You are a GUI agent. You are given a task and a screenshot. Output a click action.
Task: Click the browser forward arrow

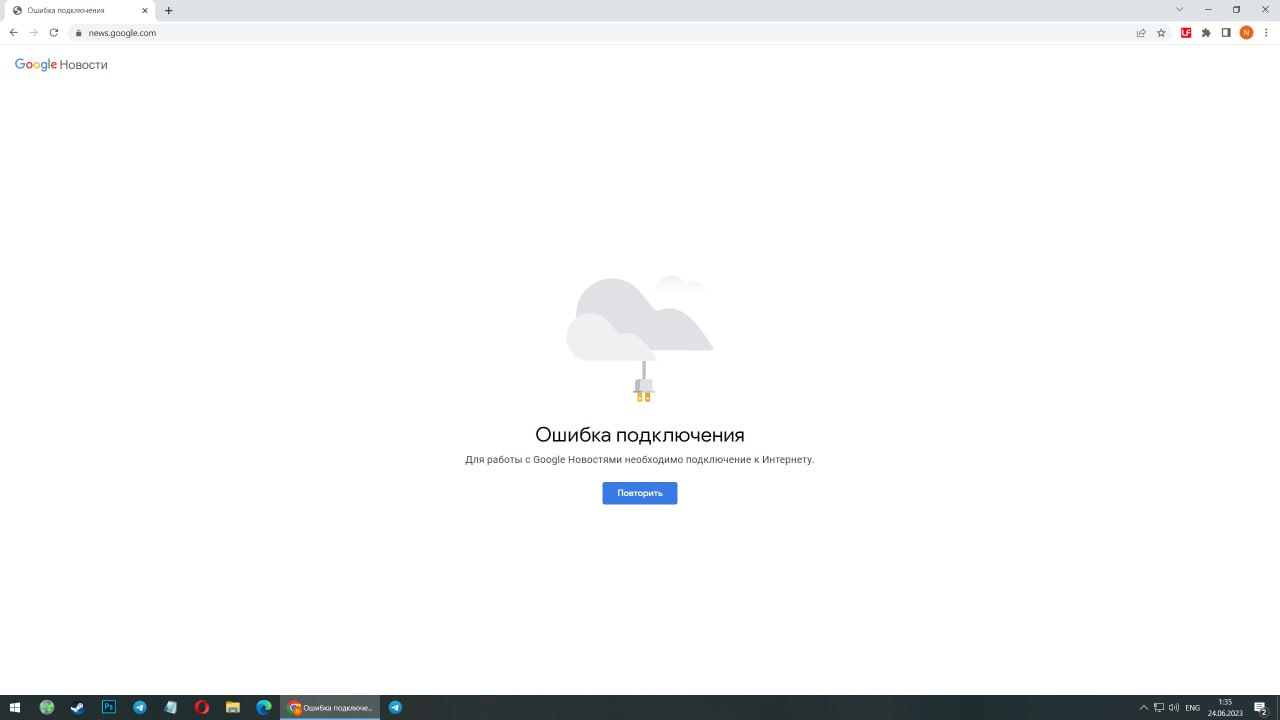(33, 33)
